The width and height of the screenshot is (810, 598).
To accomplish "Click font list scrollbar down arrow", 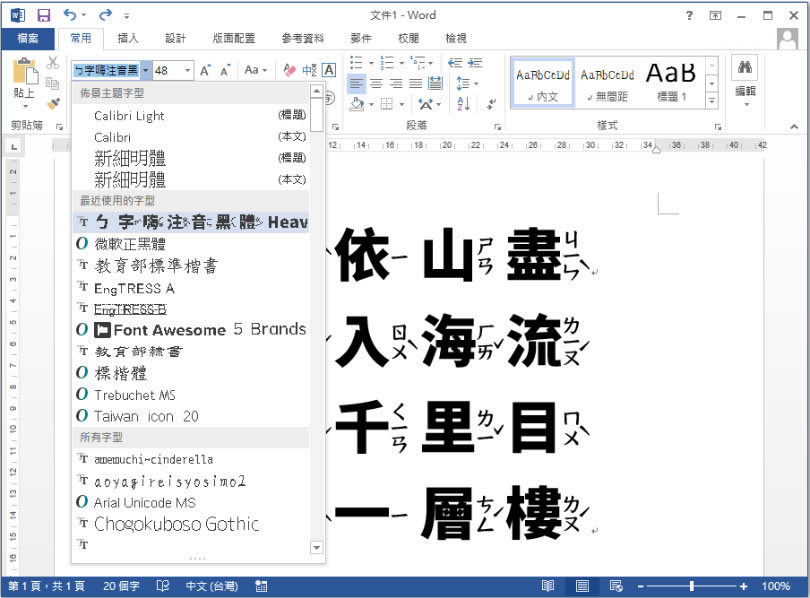I will click(x=317, y=548).
